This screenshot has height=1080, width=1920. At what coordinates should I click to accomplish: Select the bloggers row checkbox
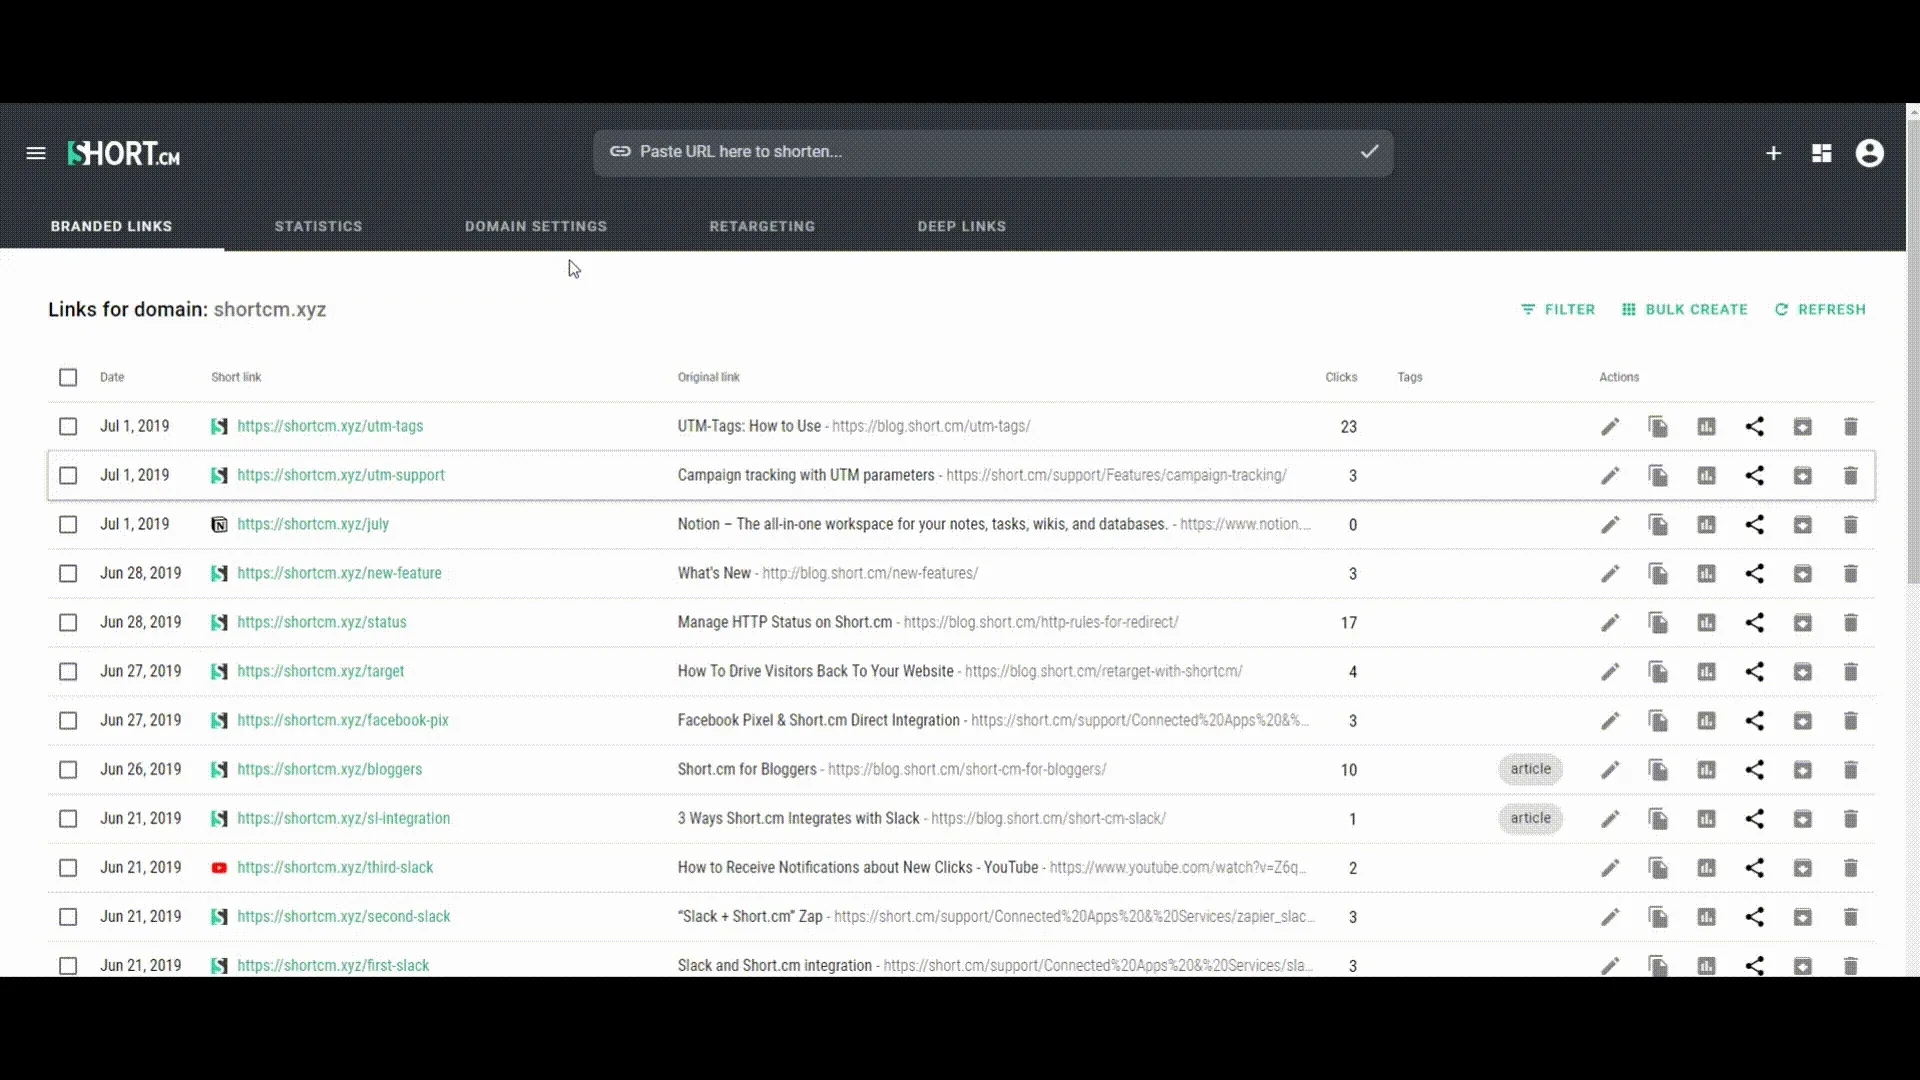pyautogui.click(x=68, y=769)
